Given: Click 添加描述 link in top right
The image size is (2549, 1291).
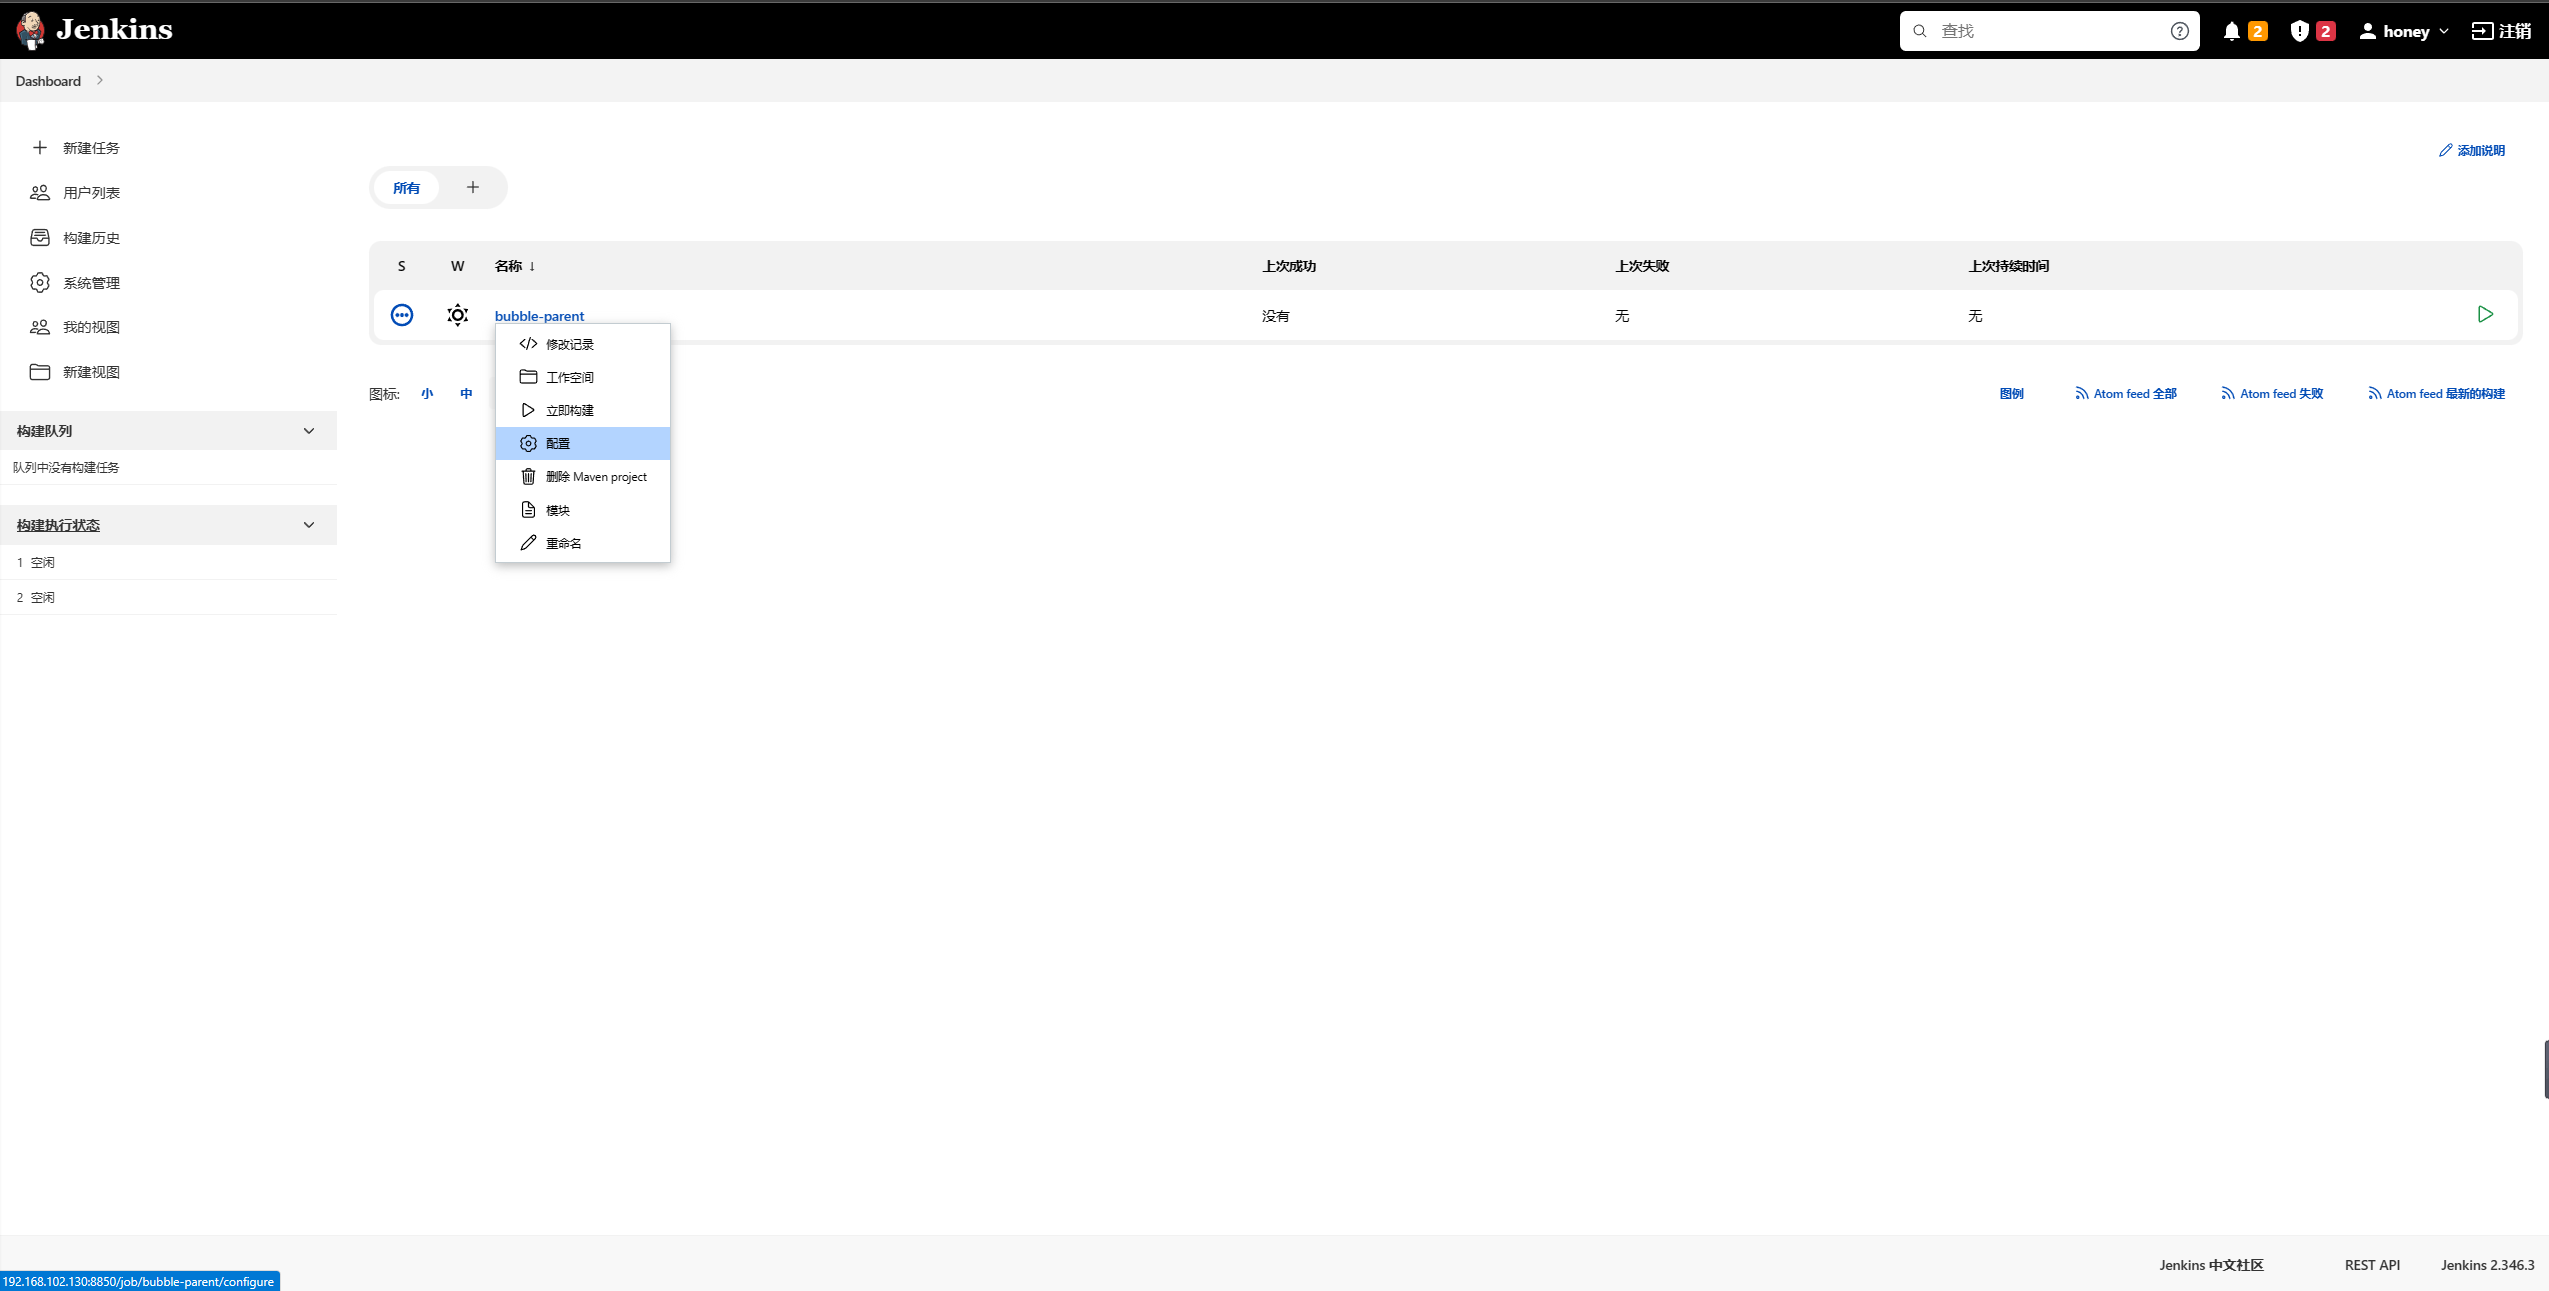Looking at the screenshot, I should click(2470, 150).
